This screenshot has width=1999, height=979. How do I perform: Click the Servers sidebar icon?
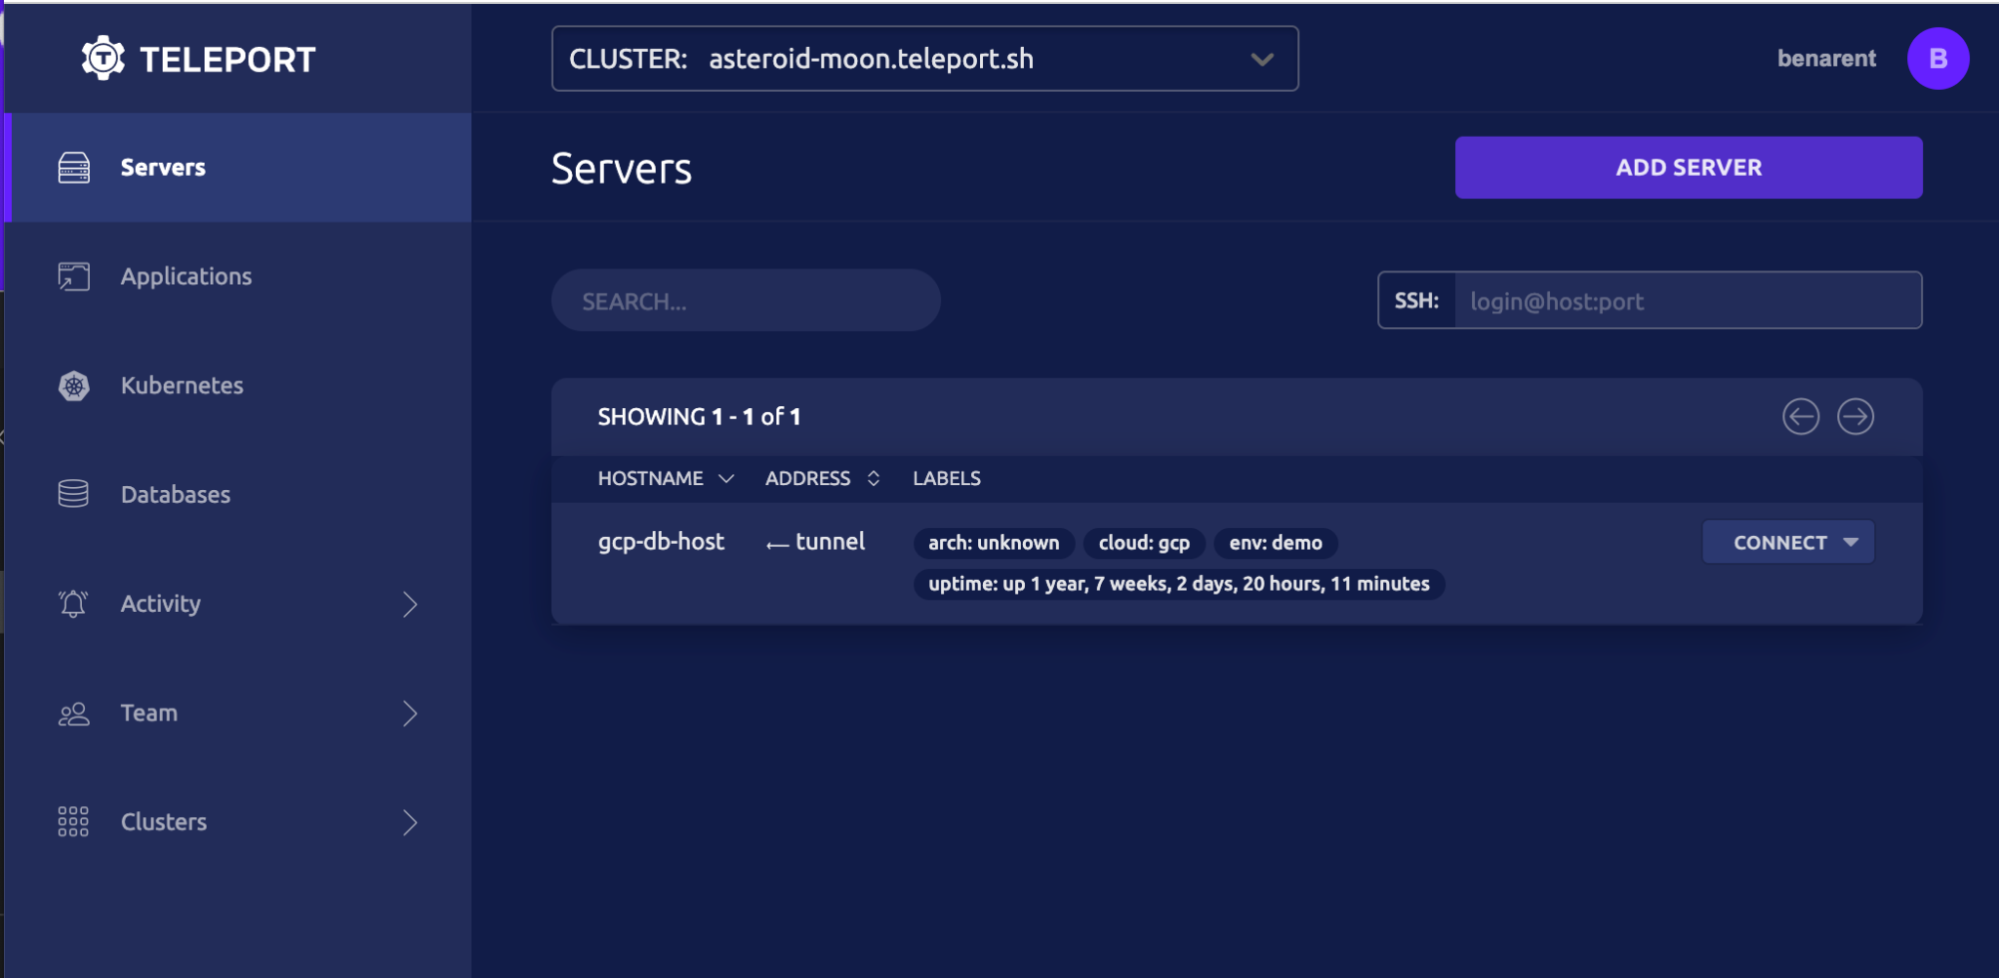click(74, 166)
